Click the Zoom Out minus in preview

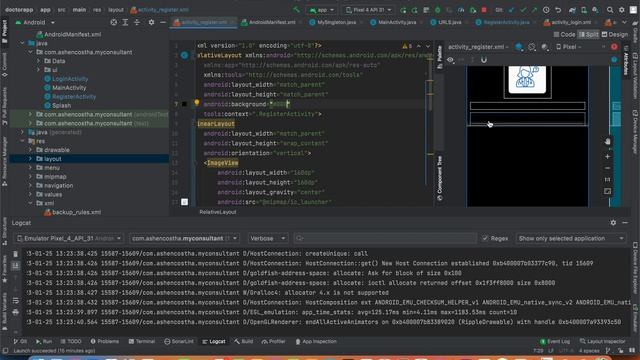tap(607, 168)
